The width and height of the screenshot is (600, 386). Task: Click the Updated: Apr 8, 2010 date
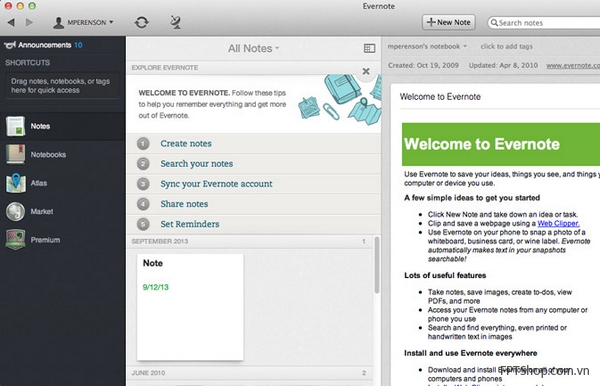(503, 65)
